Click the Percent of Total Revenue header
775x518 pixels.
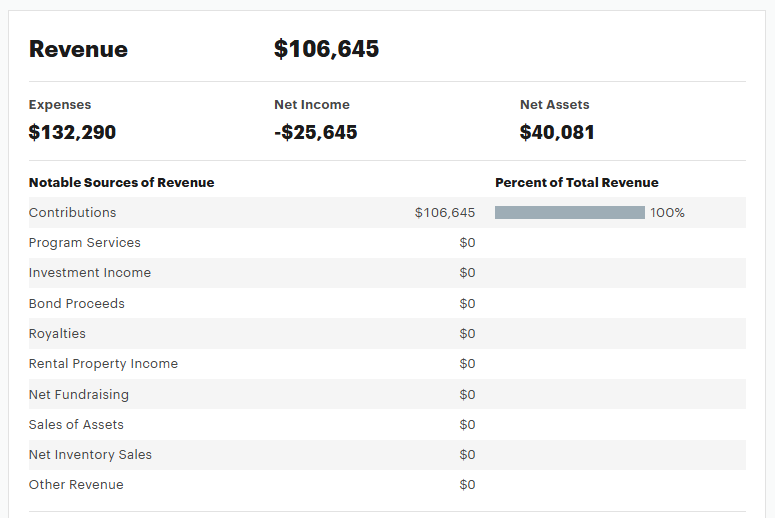tap(576, 183)
